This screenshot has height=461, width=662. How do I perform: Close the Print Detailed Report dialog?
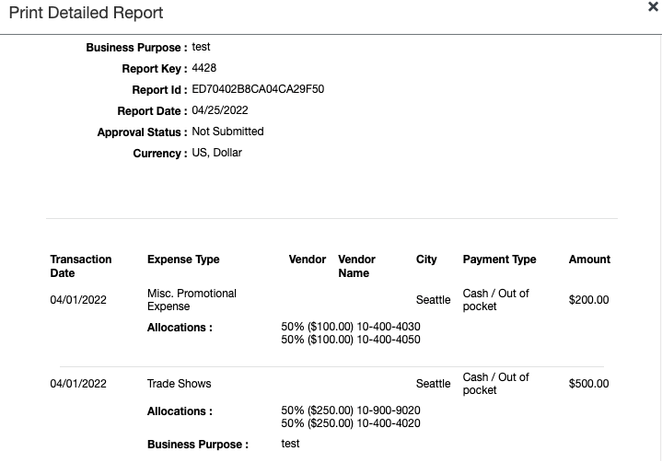click(x=653, y=7)
